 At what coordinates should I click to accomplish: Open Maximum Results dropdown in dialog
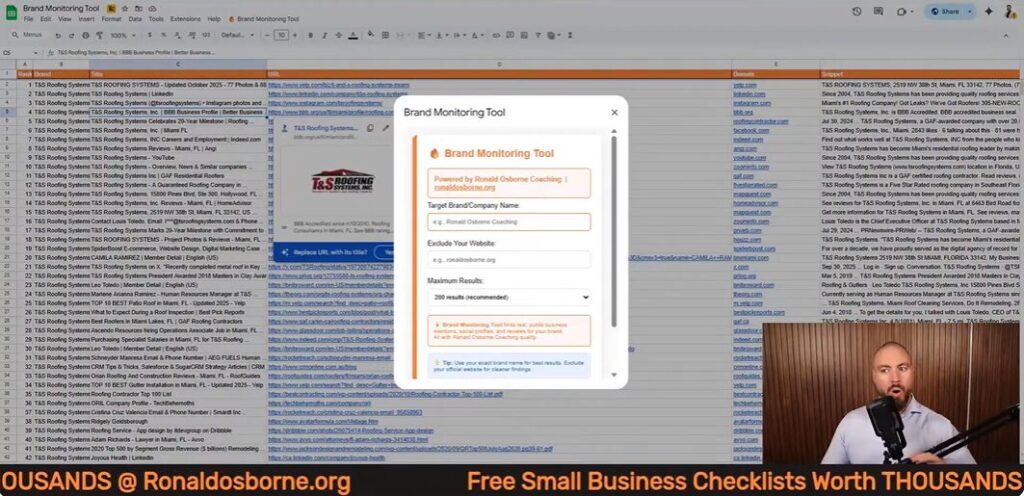click(x=509, y=297)
